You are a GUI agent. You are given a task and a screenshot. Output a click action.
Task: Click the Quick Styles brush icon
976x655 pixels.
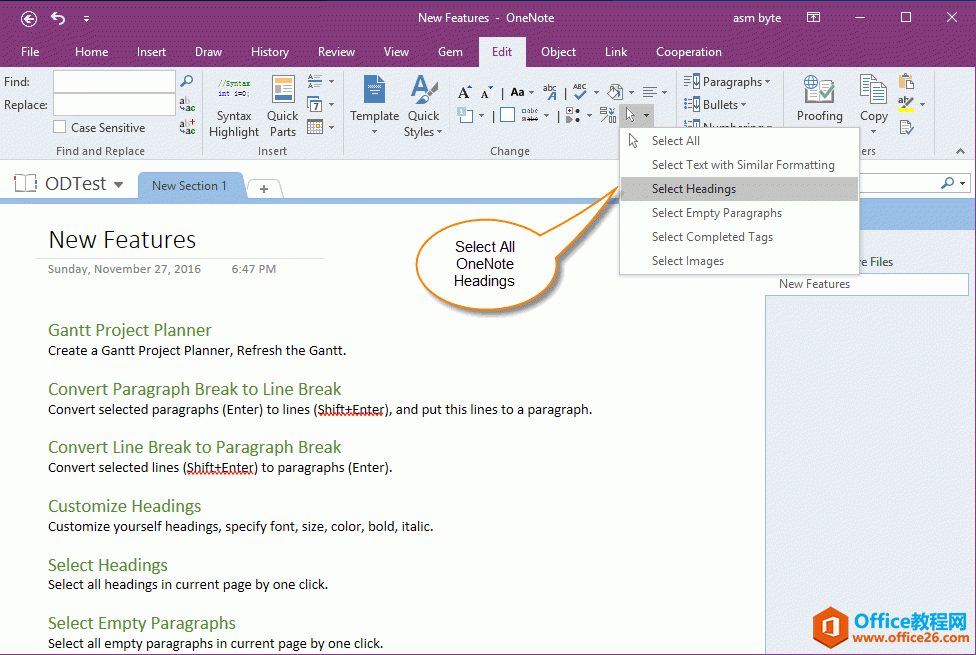coord(424,90)
